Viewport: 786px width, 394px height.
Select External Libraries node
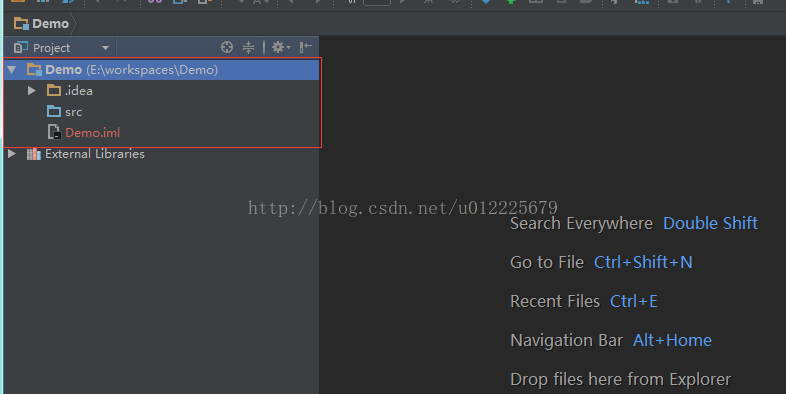coord(86,154)
